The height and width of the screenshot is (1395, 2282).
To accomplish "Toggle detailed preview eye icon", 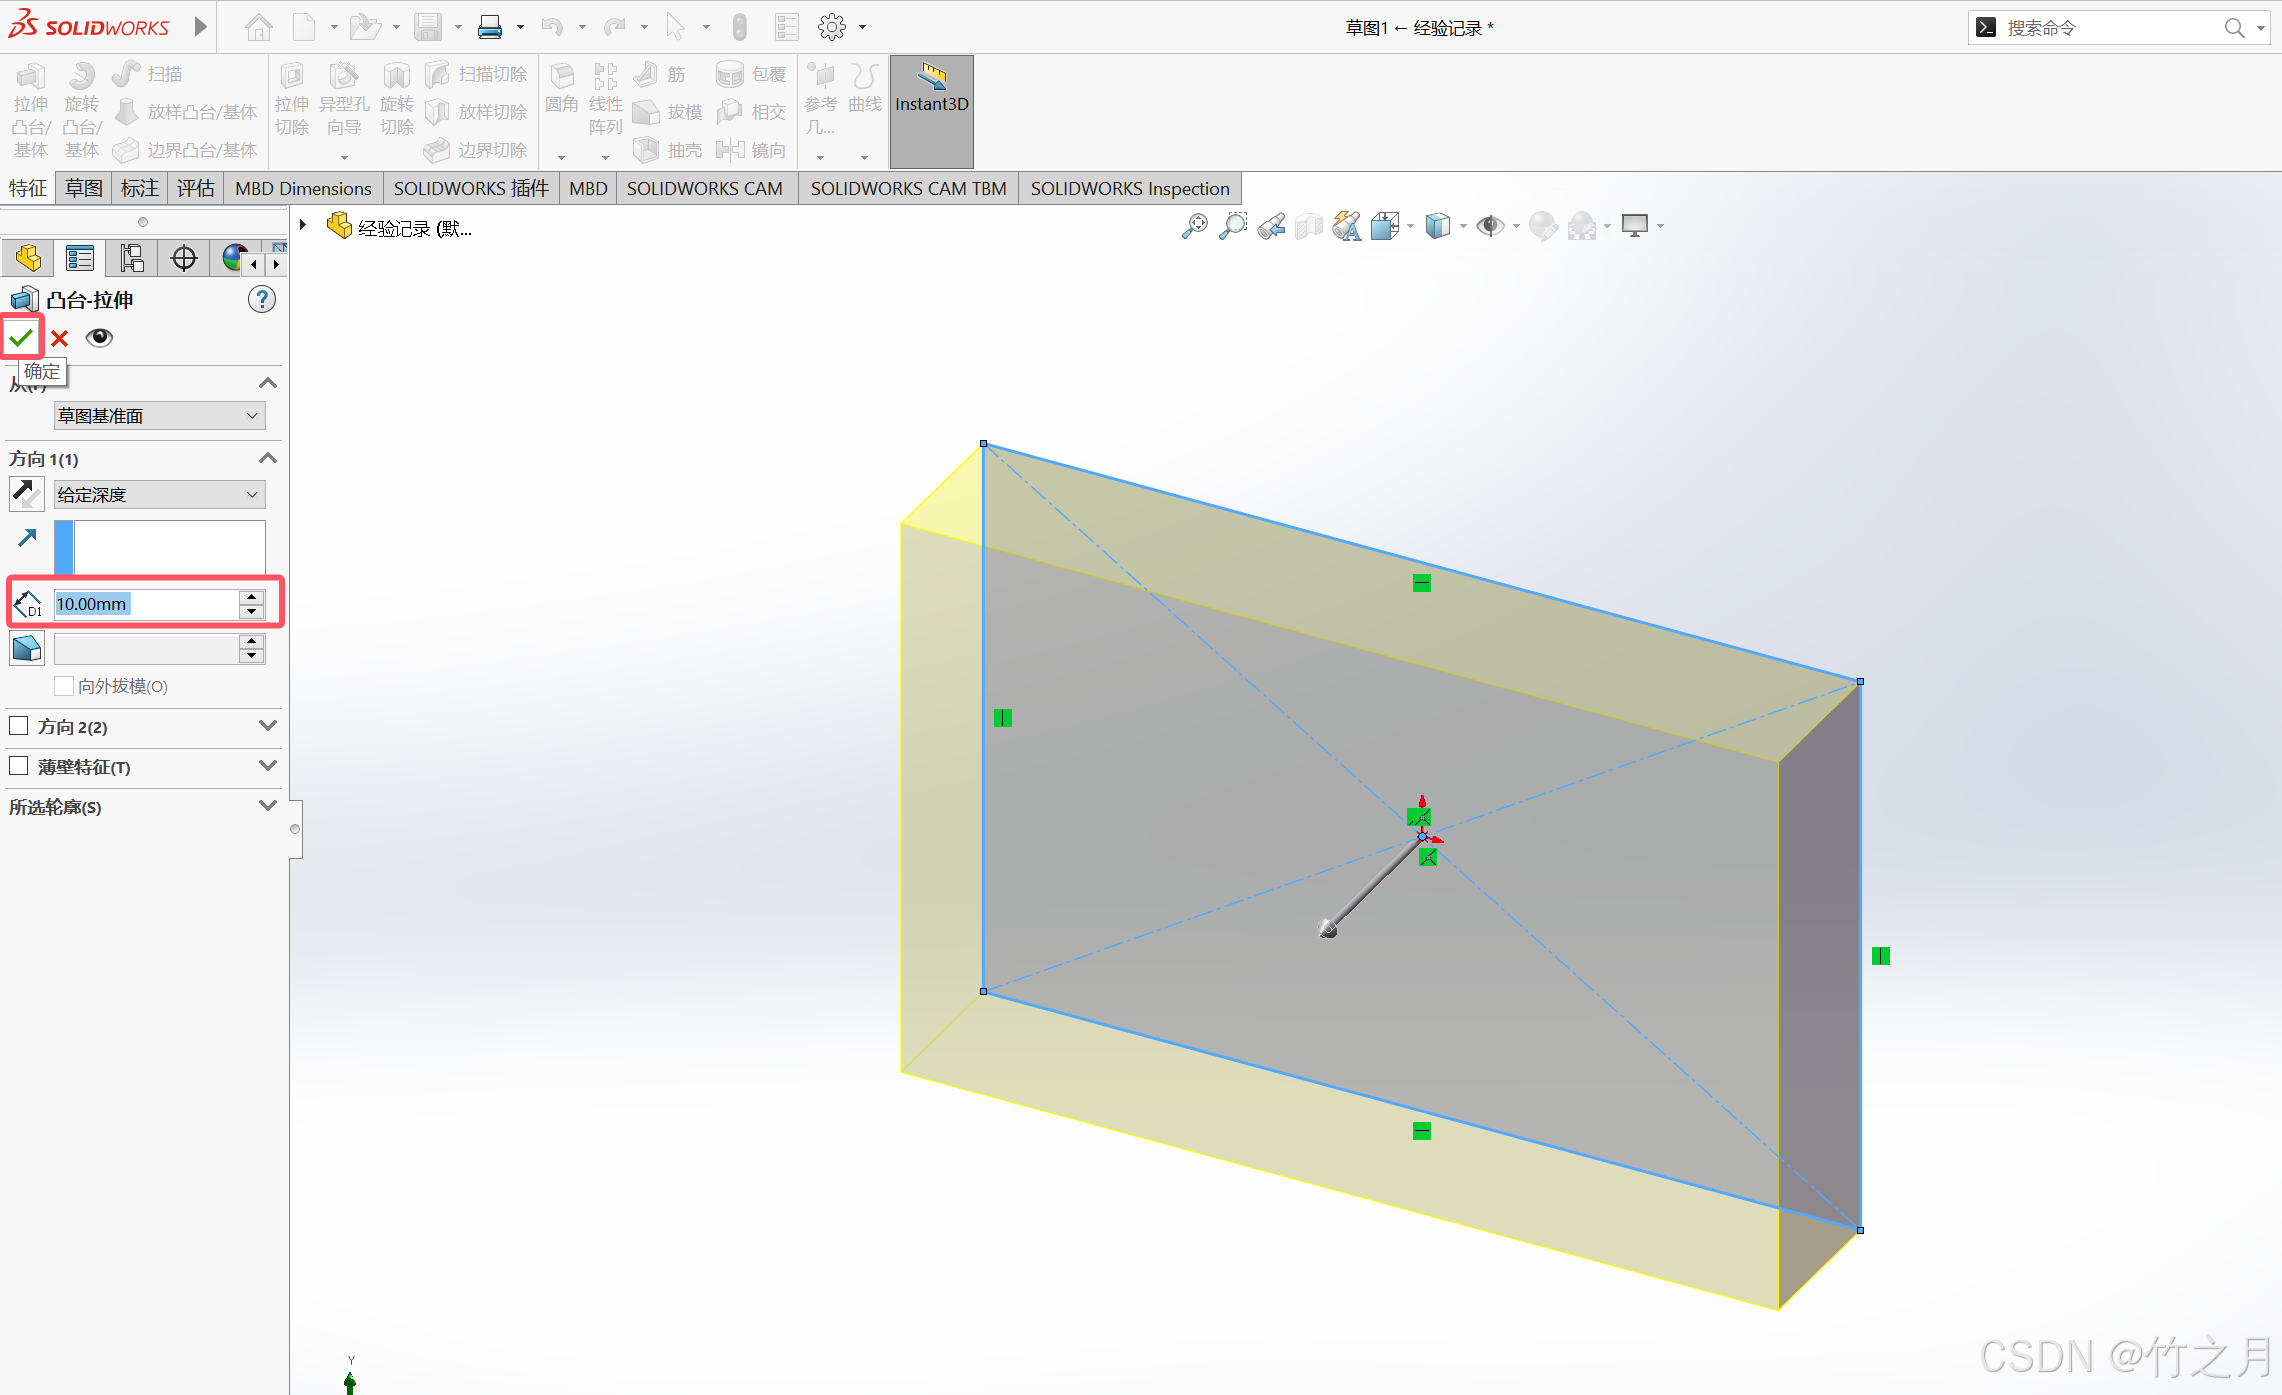I will tap(99, 338).
